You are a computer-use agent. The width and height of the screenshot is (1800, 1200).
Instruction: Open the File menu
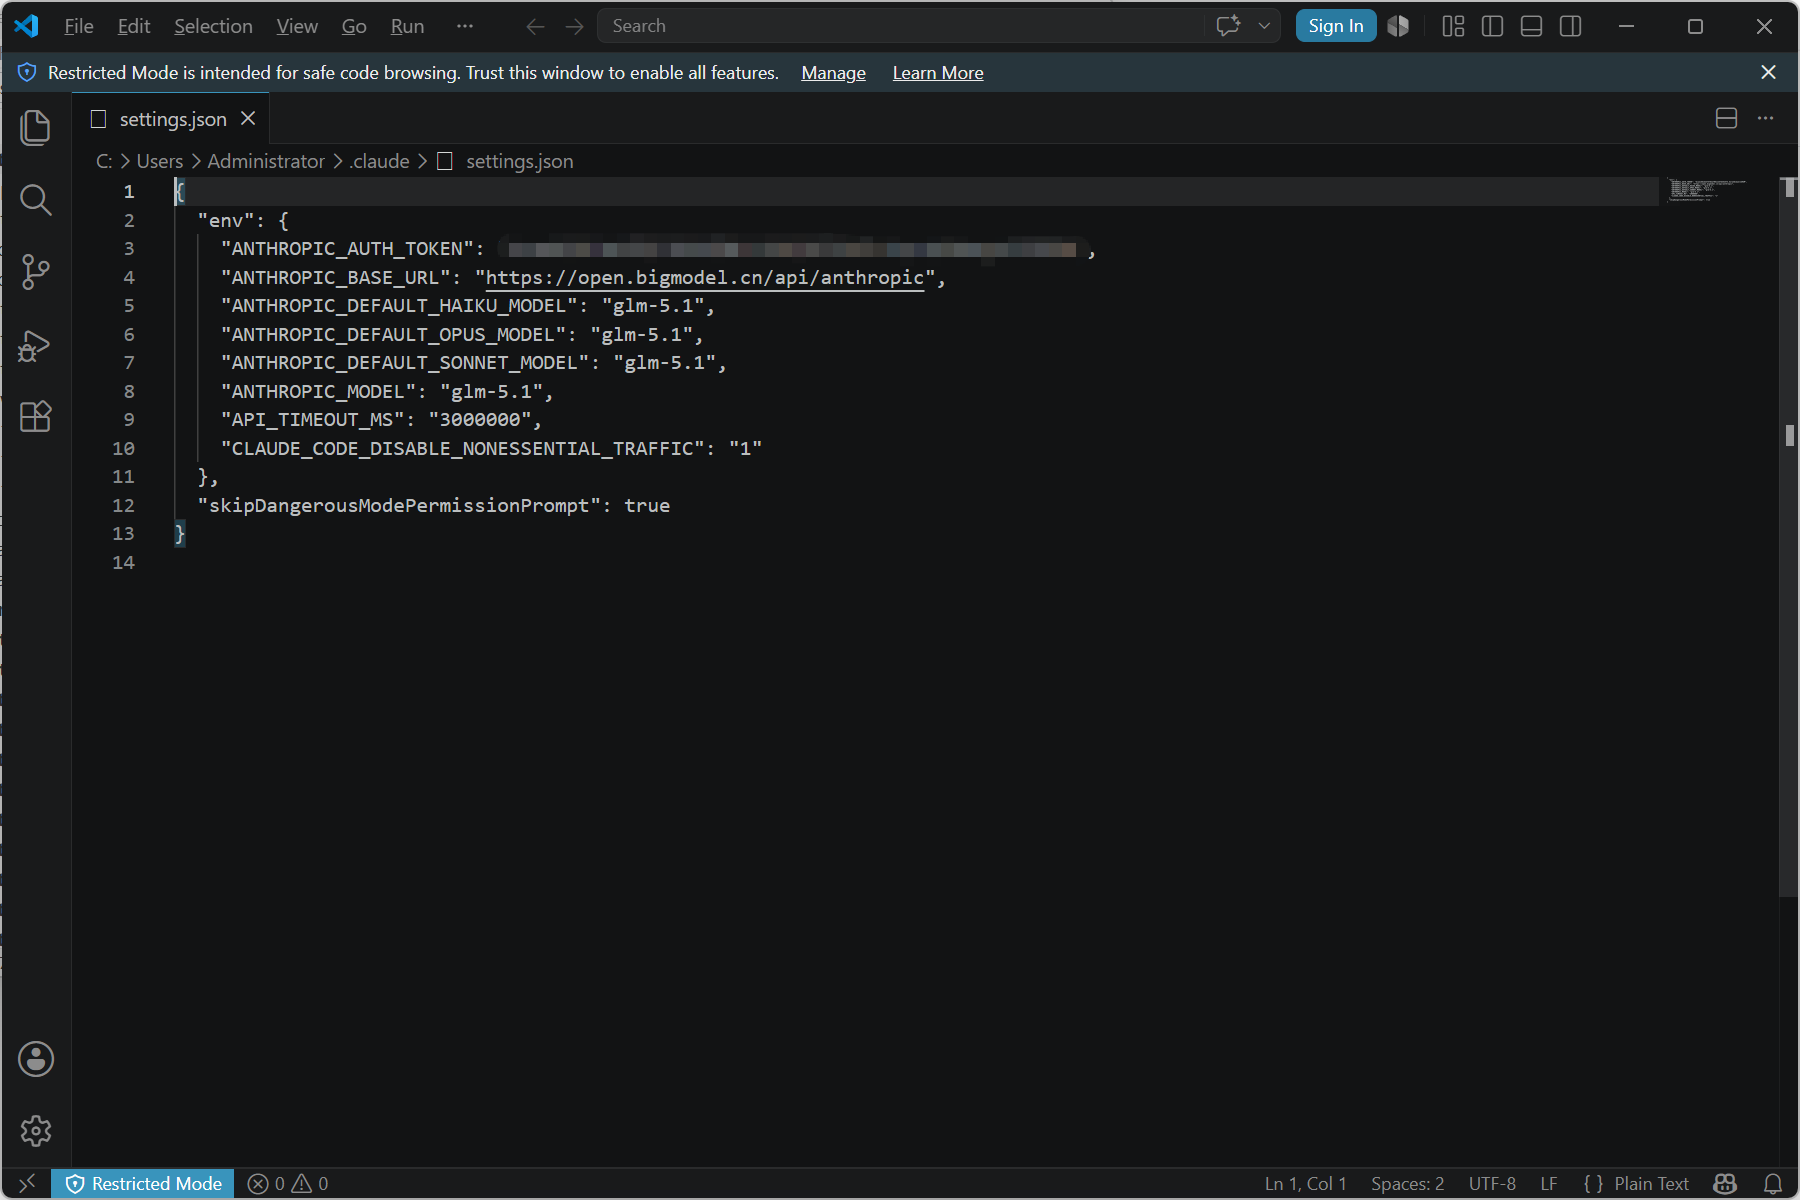79,26
